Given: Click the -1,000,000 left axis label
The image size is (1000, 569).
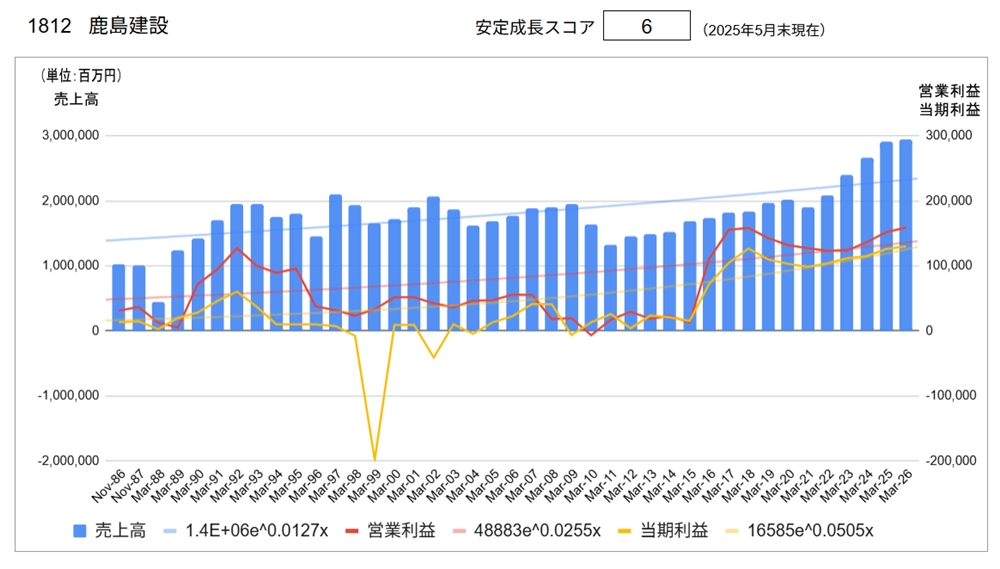Looking at the screenshot, I should (x=68, y=395).
